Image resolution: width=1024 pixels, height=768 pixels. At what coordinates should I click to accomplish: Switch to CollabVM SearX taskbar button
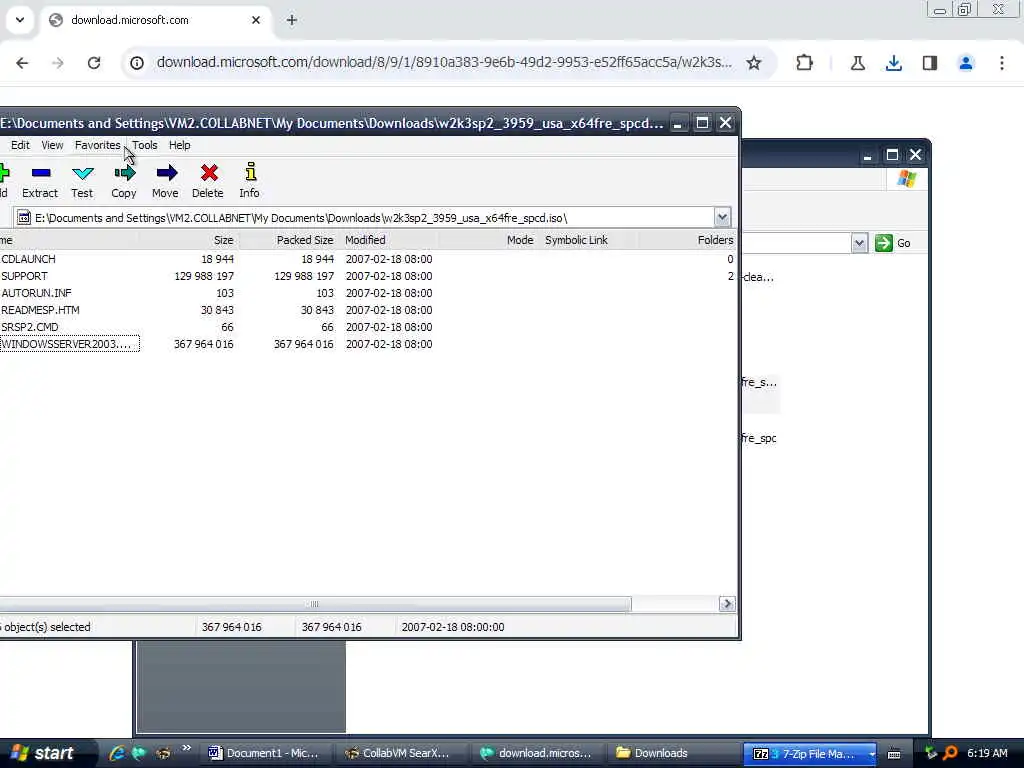coord(400,754)
